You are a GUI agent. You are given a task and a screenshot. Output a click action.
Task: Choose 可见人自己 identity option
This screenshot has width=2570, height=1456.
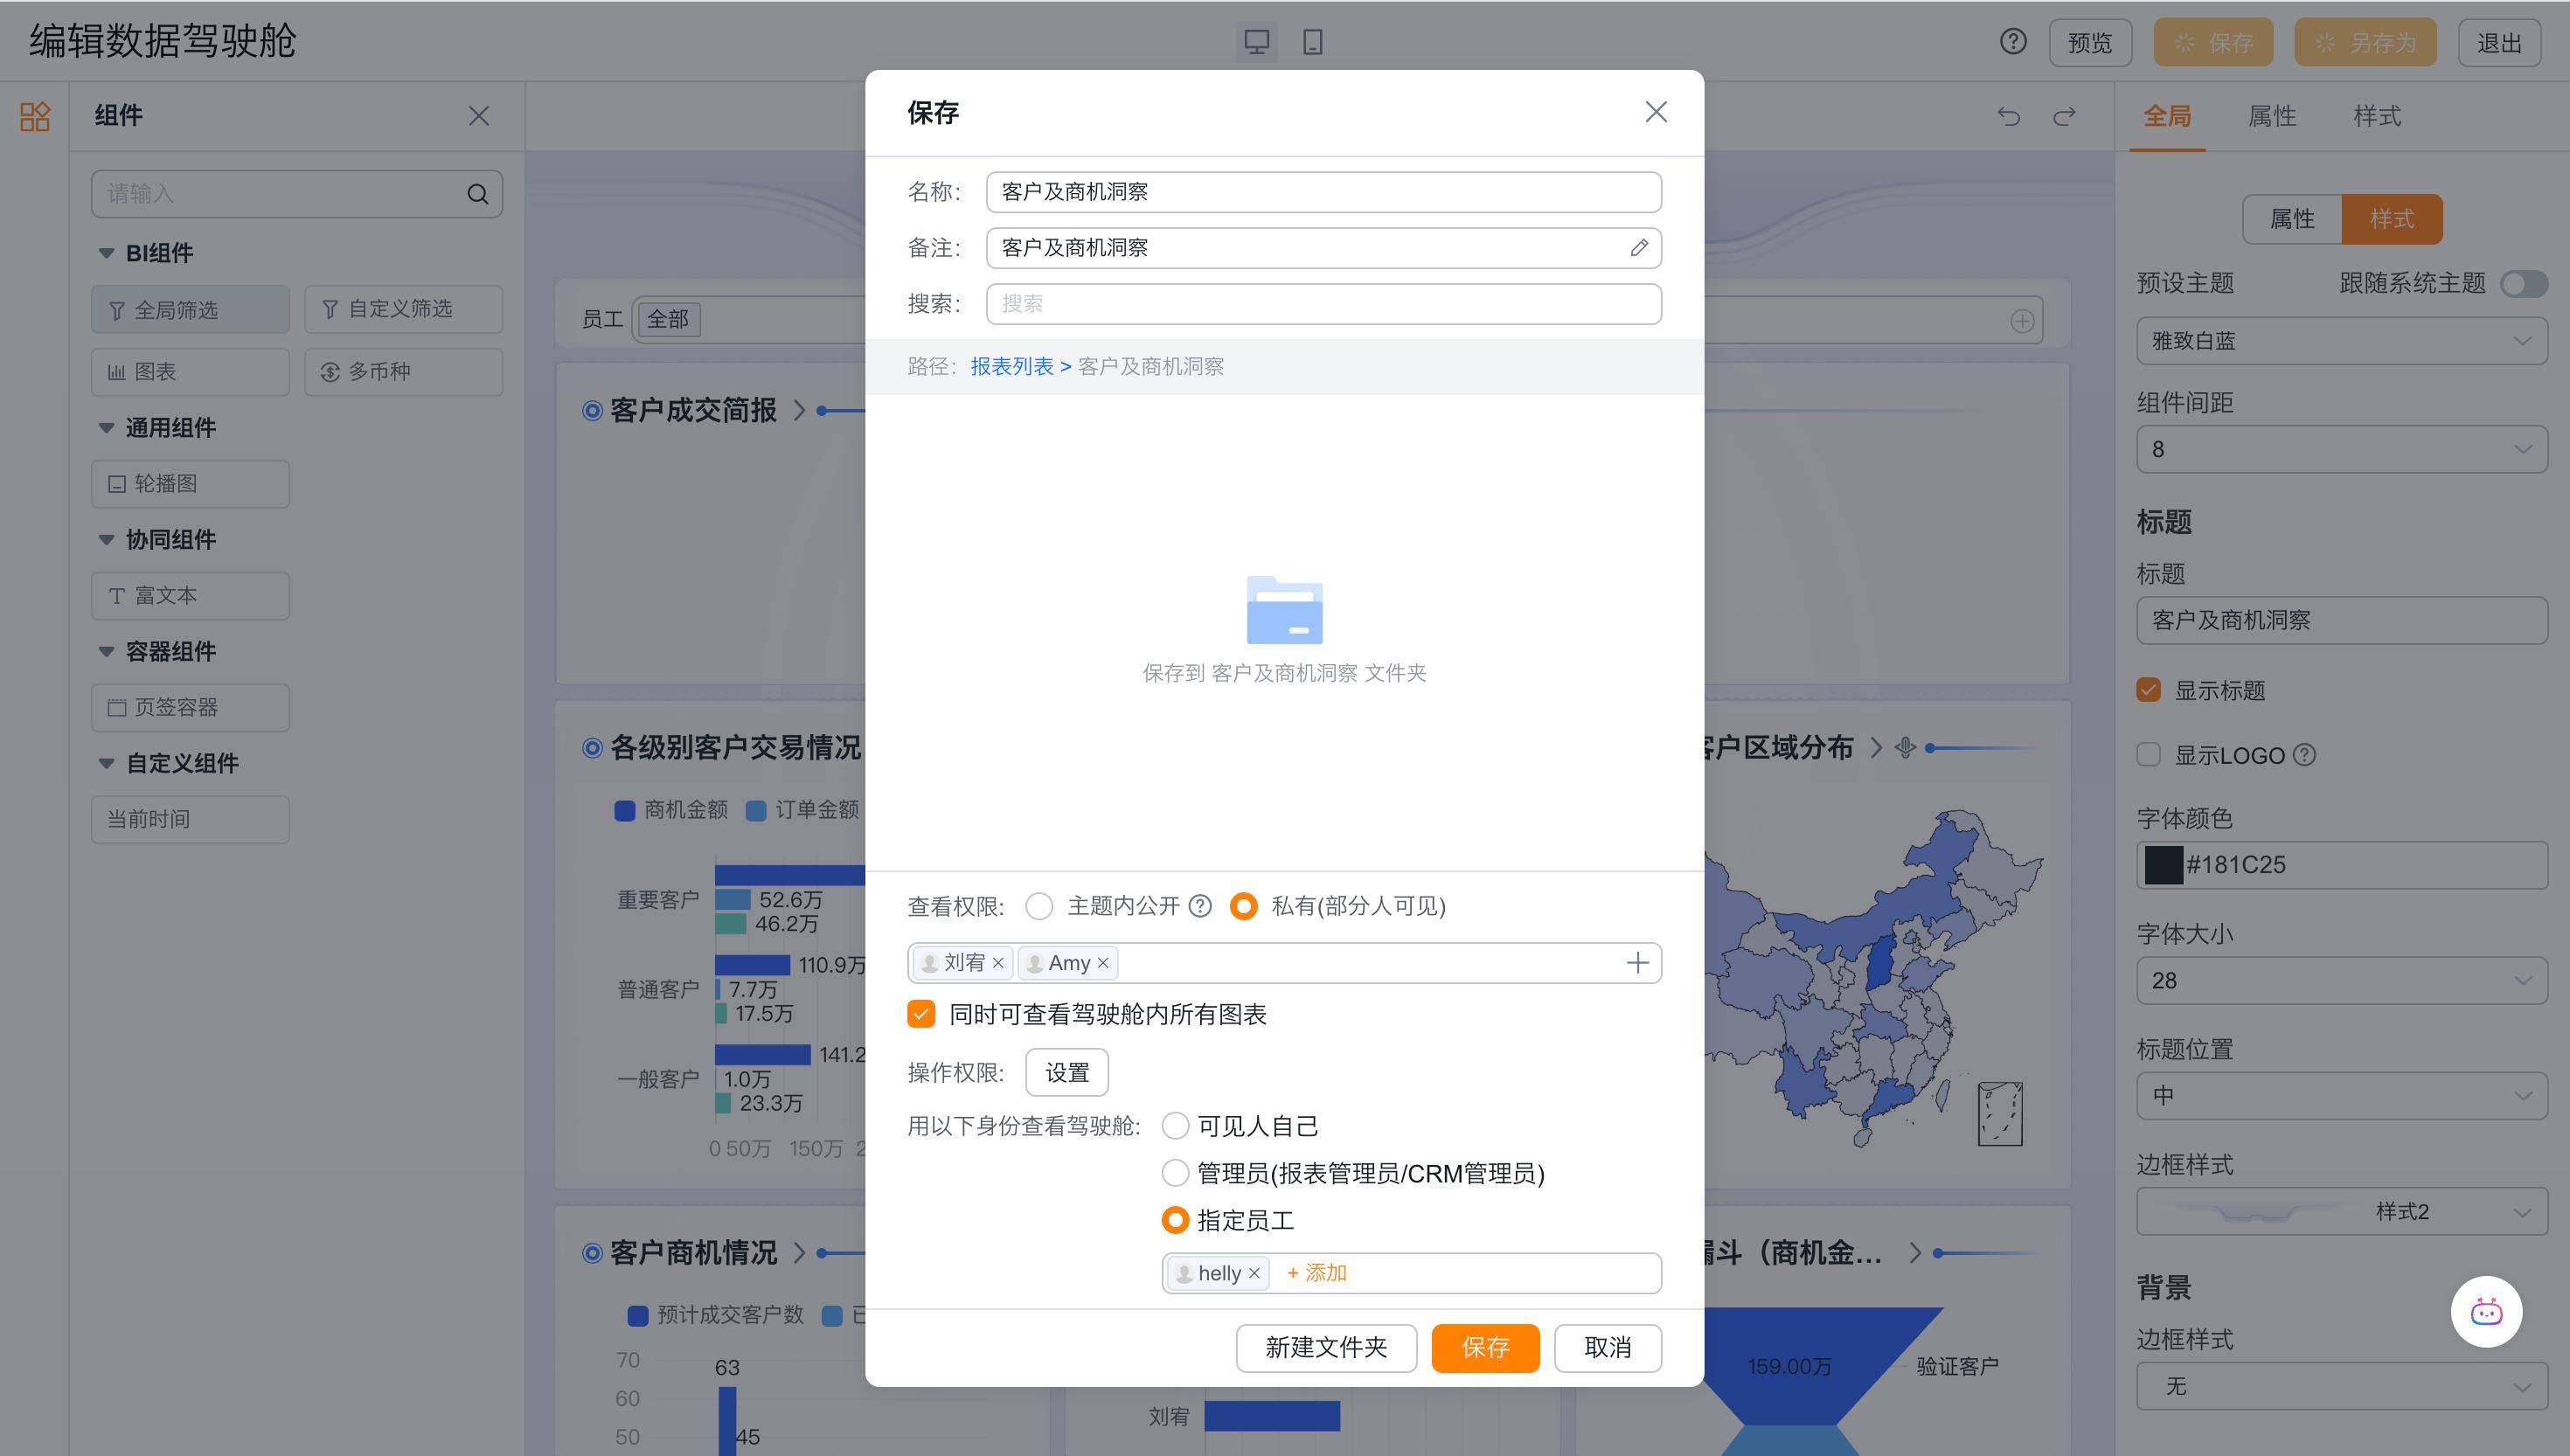pos(1176,1126)
